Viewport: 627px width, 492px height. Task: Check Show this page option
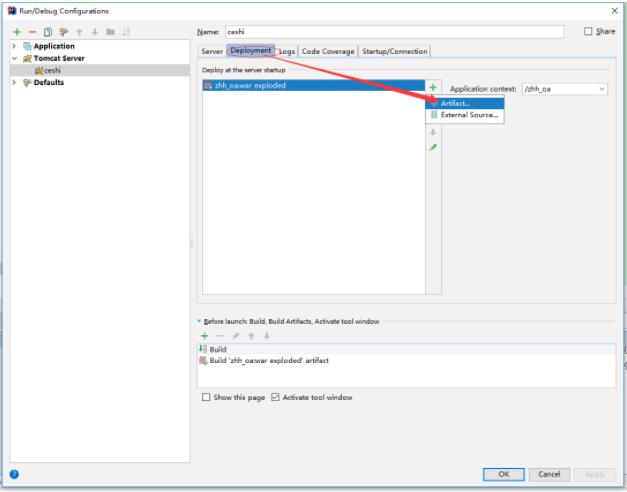(x=206, y=397)
